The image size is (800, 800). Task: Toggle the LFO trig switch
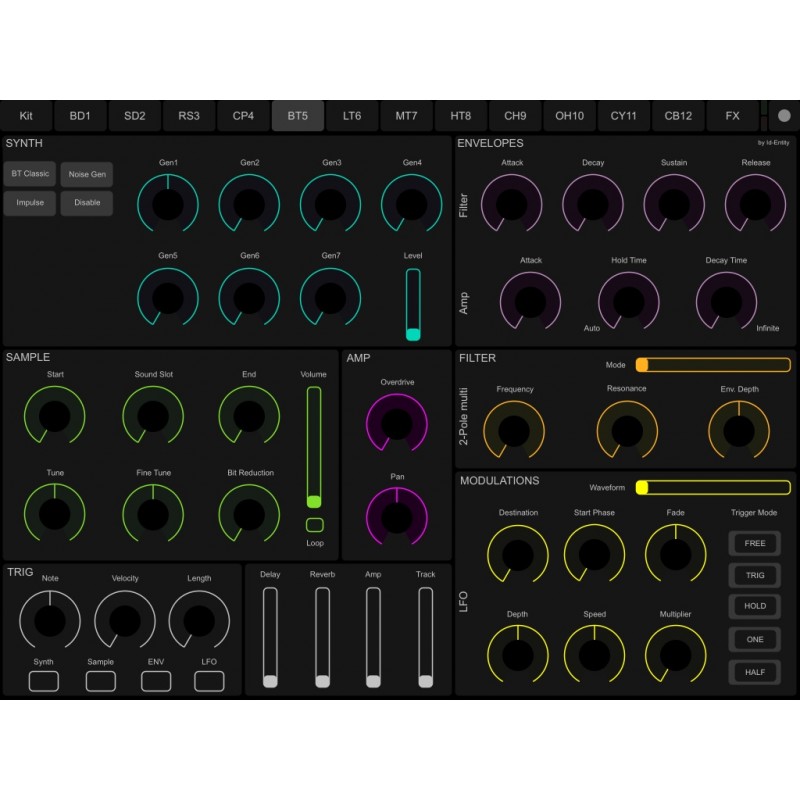(208, 679)
